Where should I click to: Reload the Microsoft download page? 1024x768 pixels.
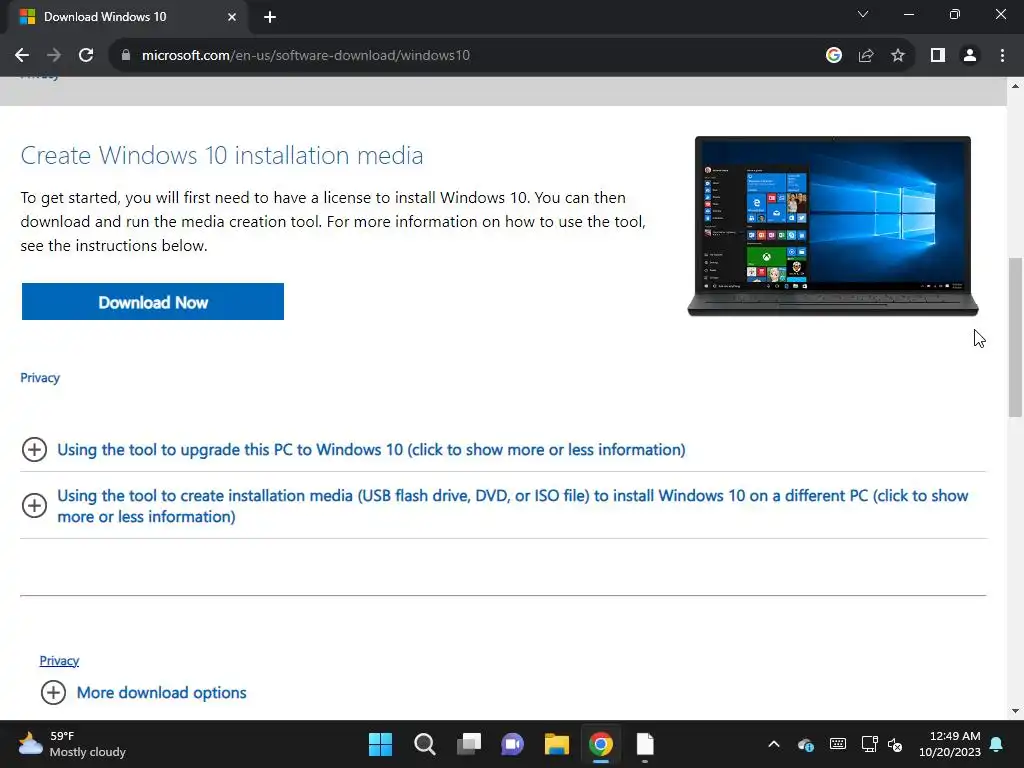coord(86,56)
